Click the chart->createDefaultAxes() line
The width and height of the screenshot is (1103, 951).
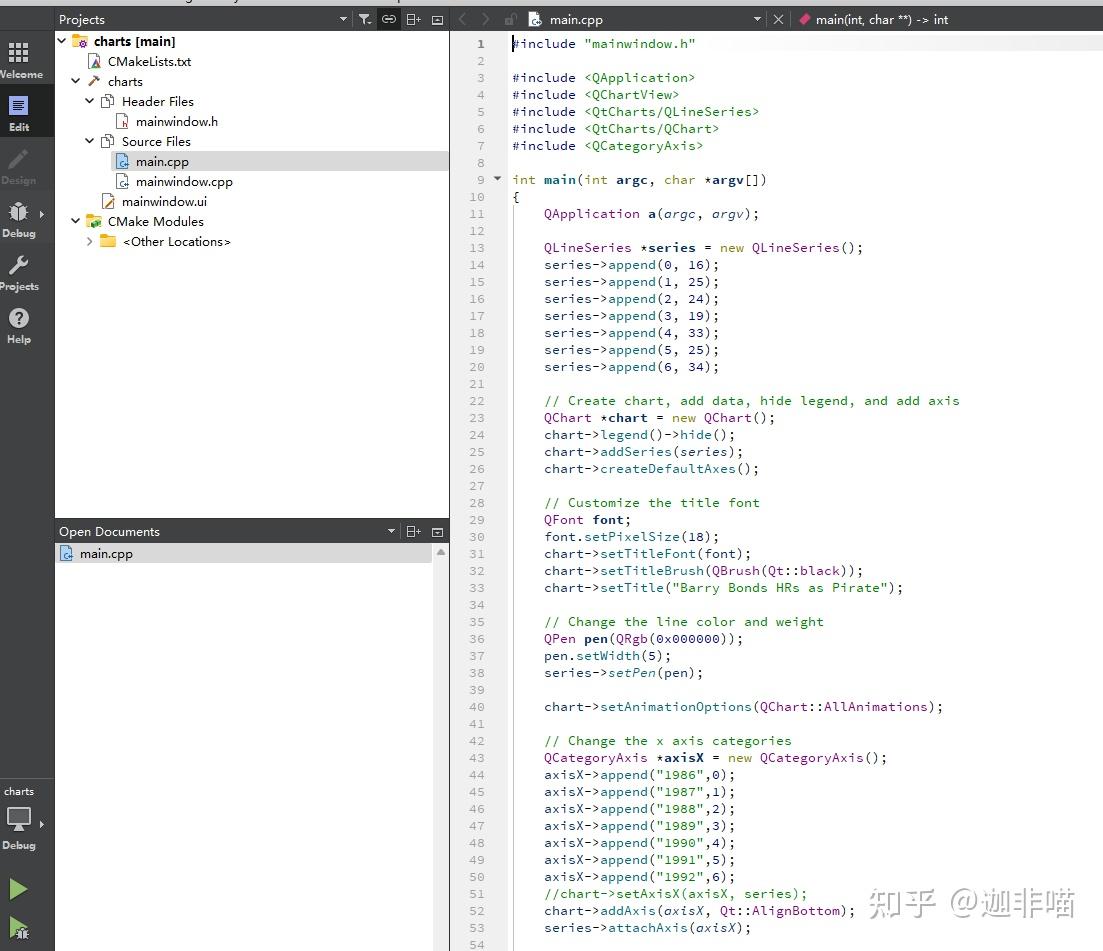point(651,468)
